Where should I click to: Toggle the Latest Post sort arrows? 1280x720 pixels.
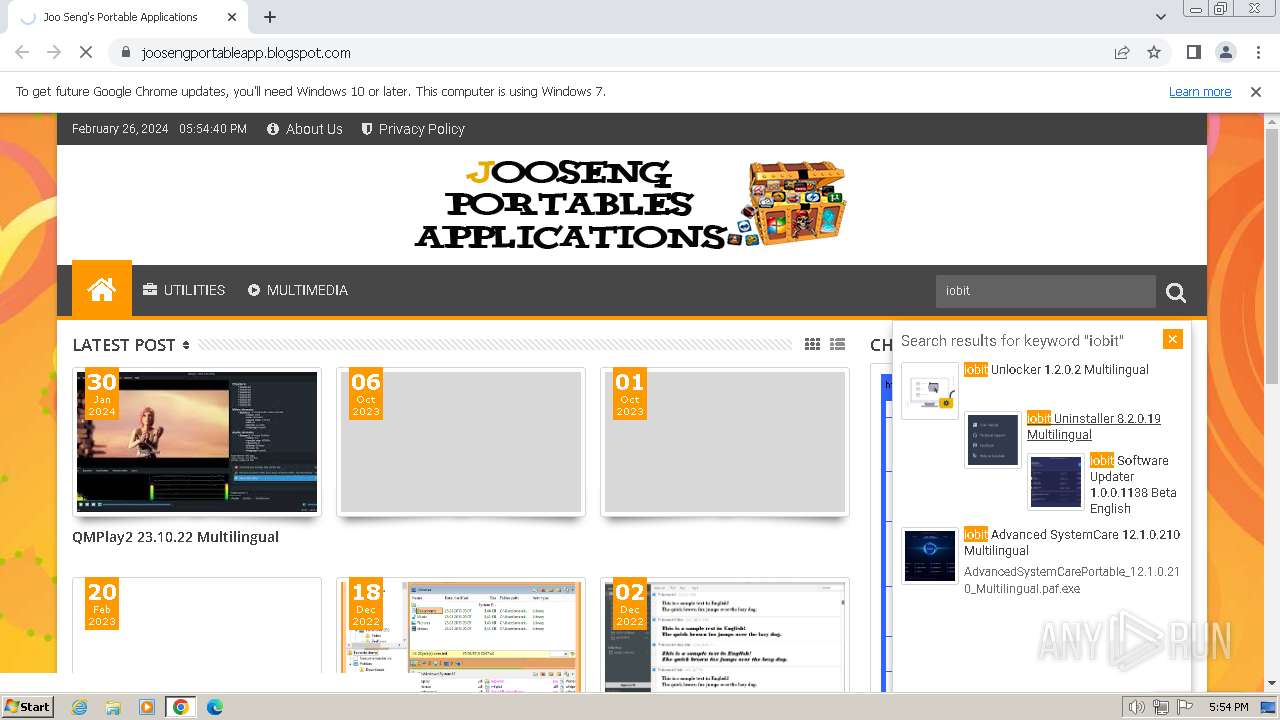(186, 345)
